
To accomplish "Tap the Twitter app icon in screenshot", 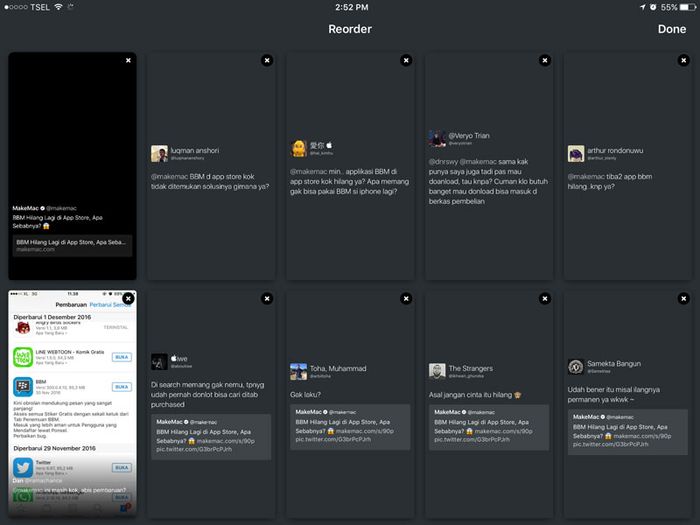I will point(23,467).
